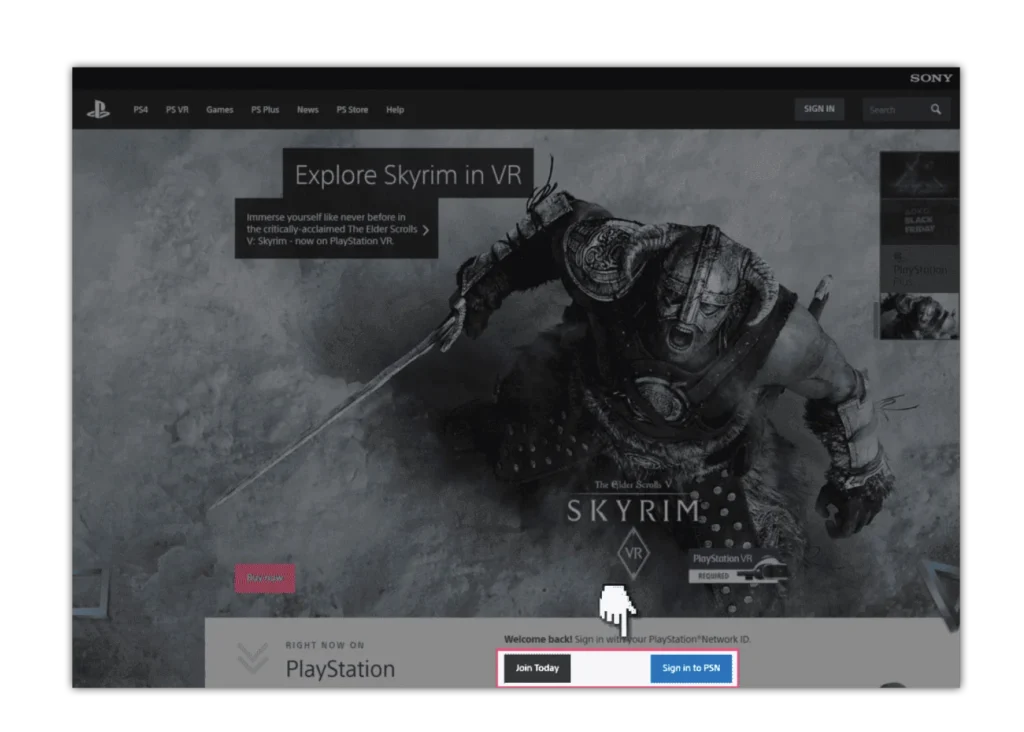Click the PlayStation VR Required badge

point(738,567)
